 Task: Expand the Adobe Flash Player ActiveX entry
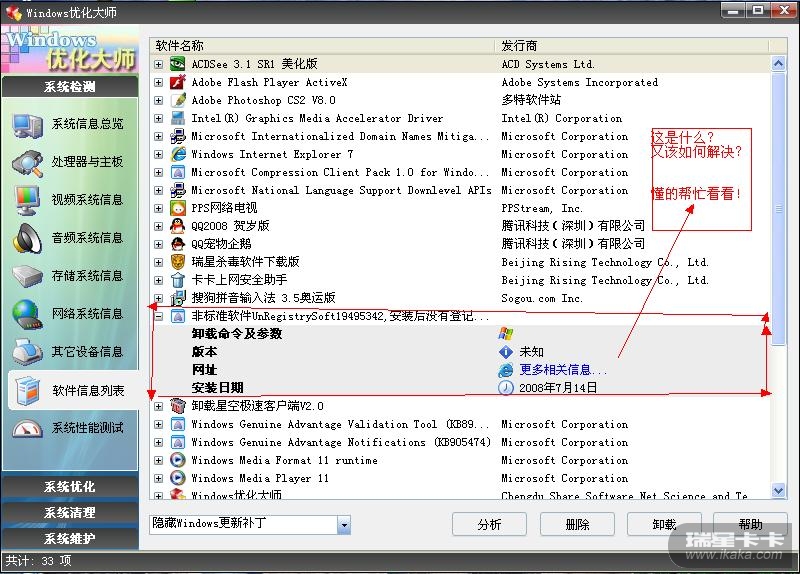point(159,82)
